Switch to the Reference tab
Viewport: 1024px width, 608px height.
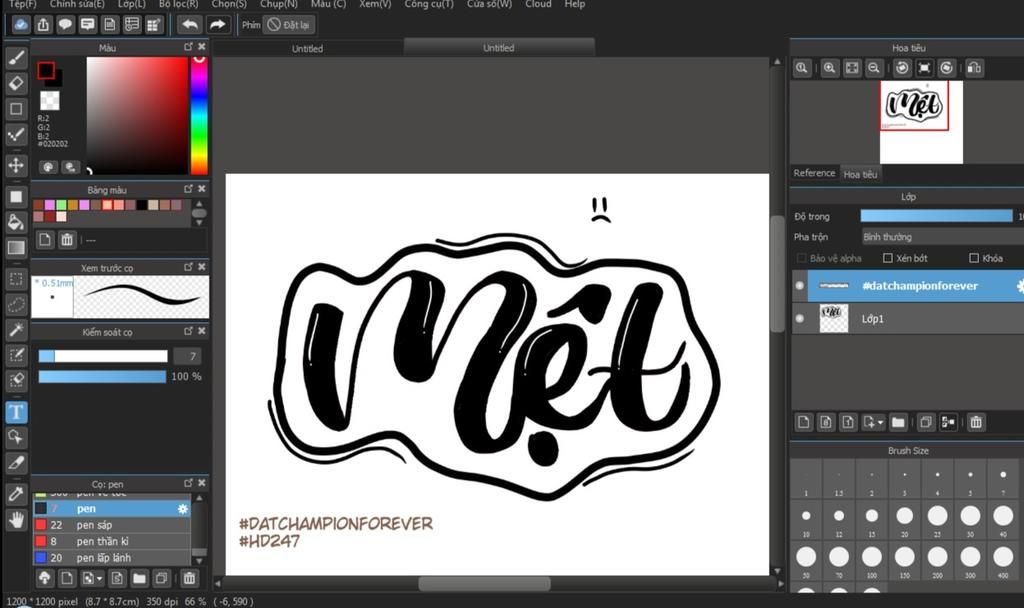pyautogui.click(x=814, y=173)
